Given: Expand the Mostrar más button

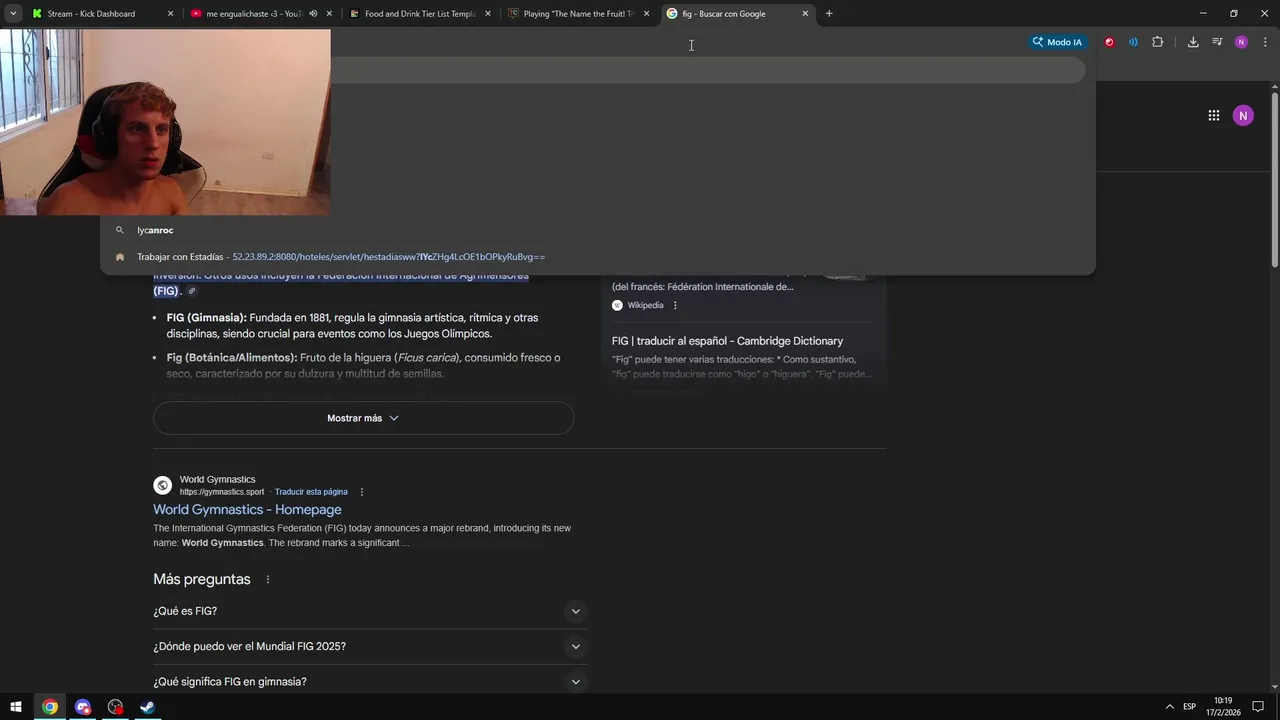Looking at the screenshot, I should [x=363, y=418].
